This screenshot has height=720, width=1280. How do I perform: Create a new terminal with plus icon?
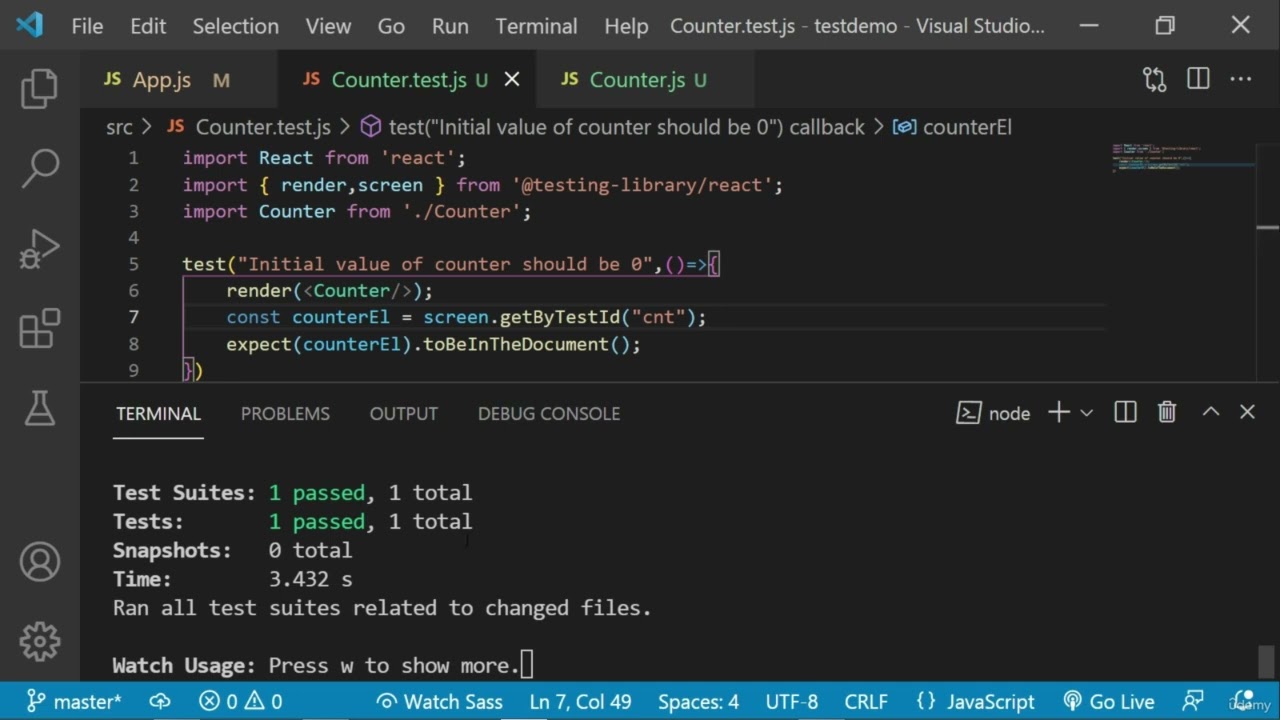[1059, 412]
